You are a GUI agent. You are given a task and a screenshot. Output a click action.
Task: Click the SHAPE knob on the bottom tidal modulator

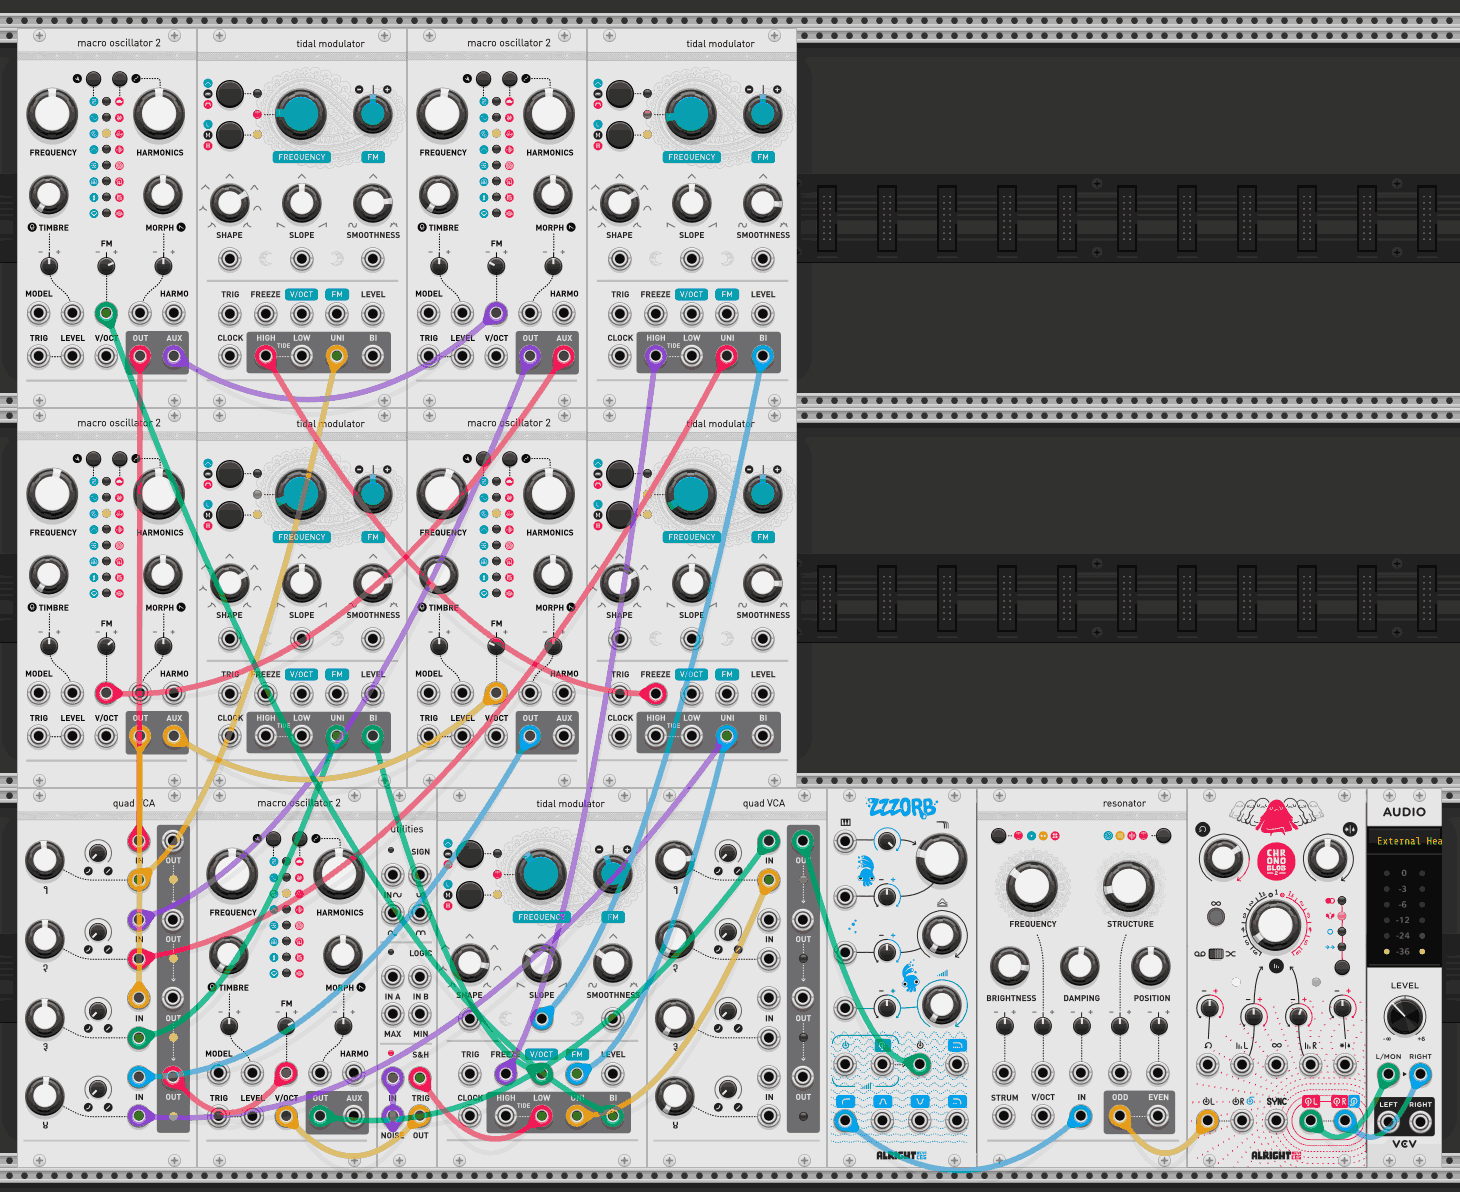click(x=469, y=963)
